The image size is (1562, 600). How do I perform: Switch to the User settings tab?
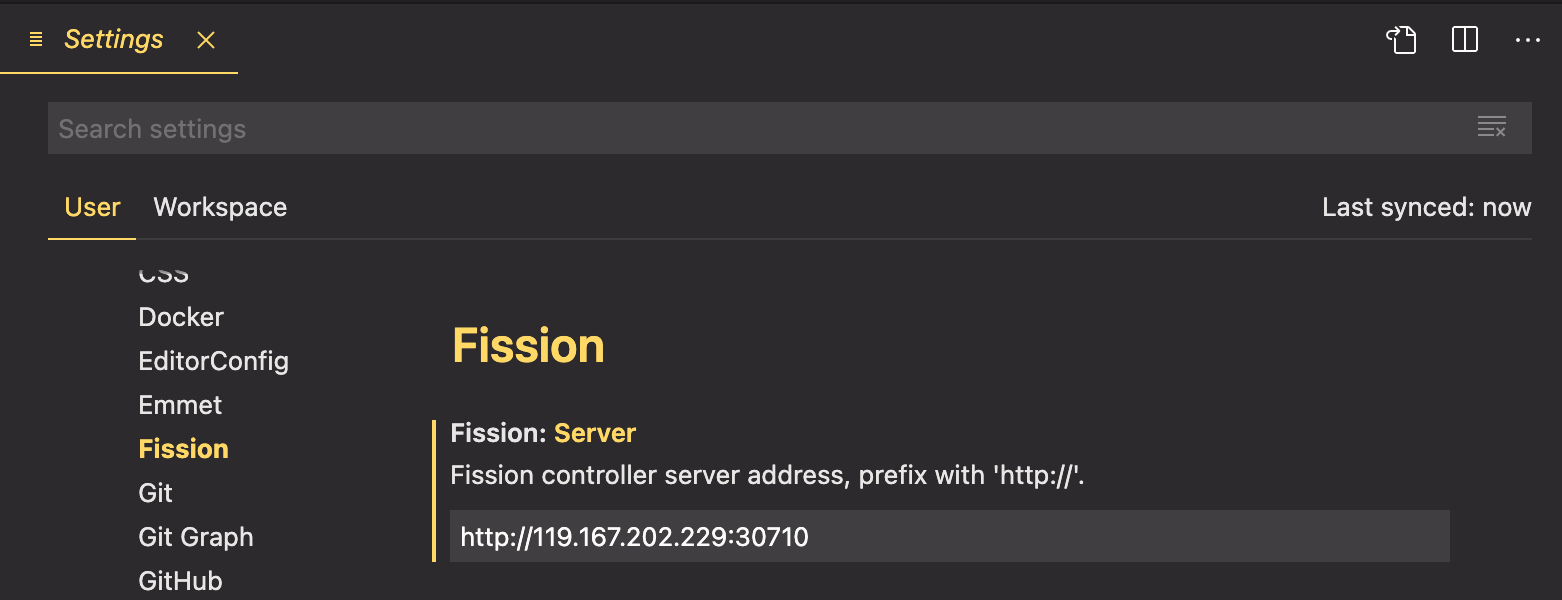click(x=92, y=207)
